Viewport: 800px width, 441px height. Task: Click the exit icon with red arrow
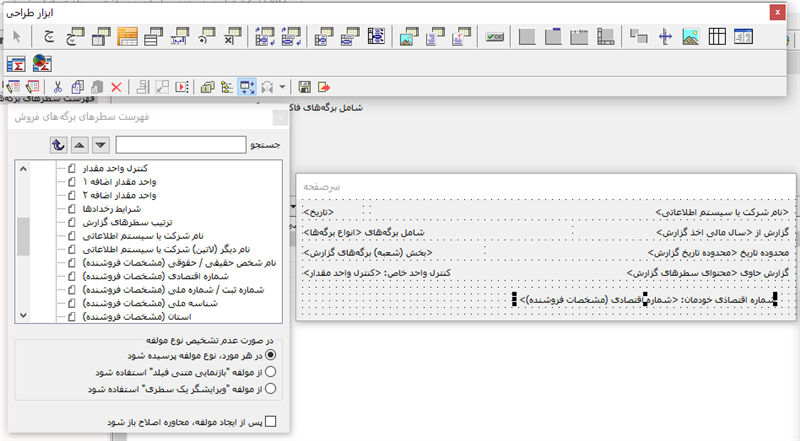[324, 88]
